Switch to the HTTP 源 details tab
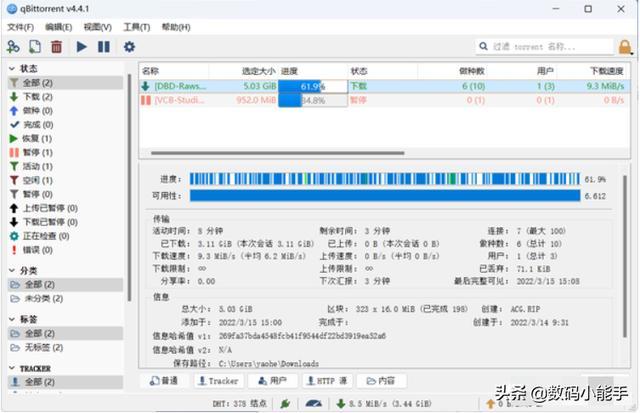The image size is (640, 413). pos(327,381)
